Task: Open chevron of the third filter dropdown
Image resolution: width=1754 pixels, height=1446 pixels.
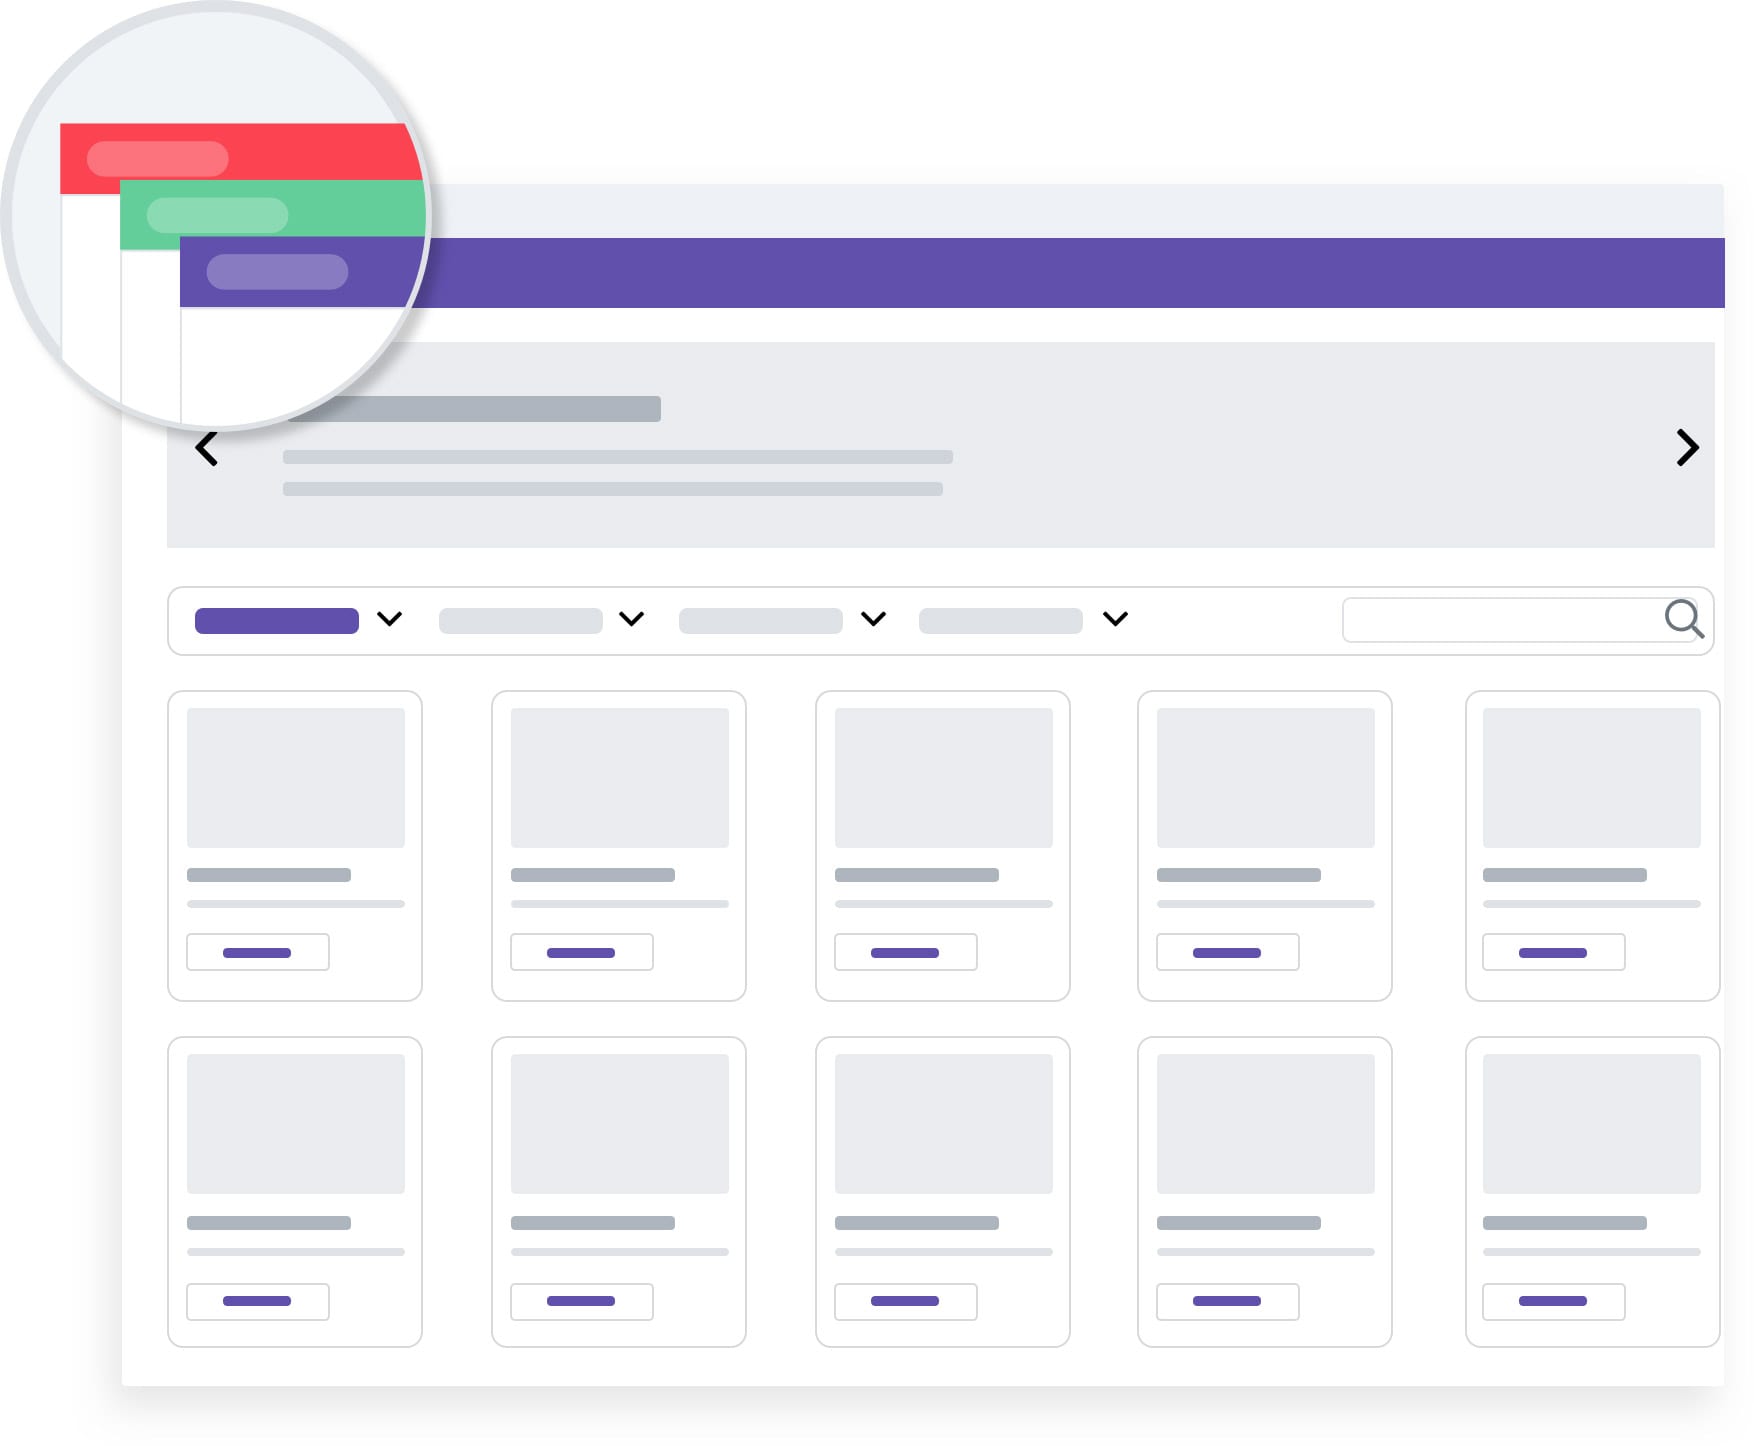Action: click(874, 619)
